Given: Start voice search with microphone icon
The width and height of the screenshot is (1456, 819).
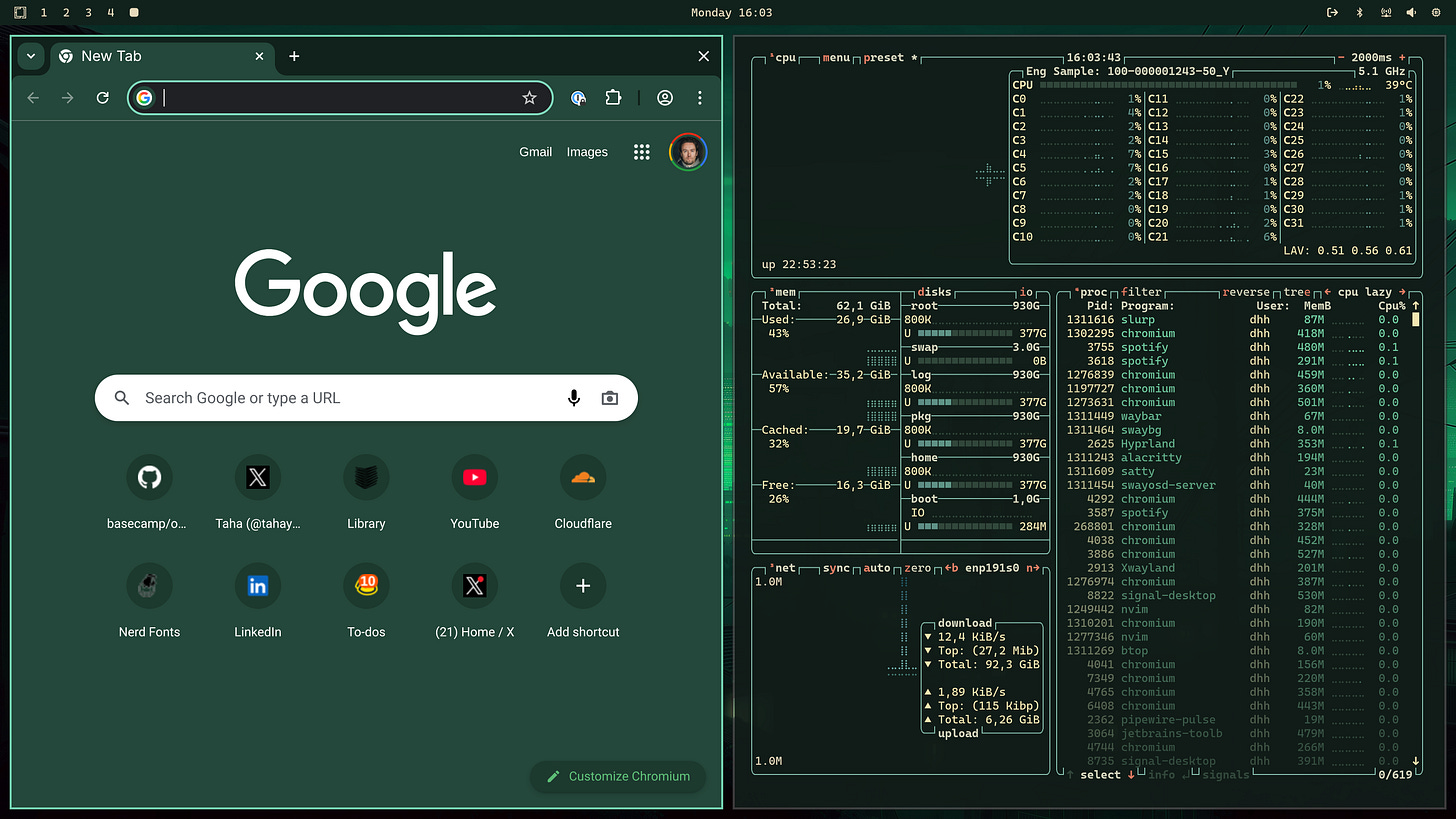Looking at the screenshot, I should coord(574,398).
